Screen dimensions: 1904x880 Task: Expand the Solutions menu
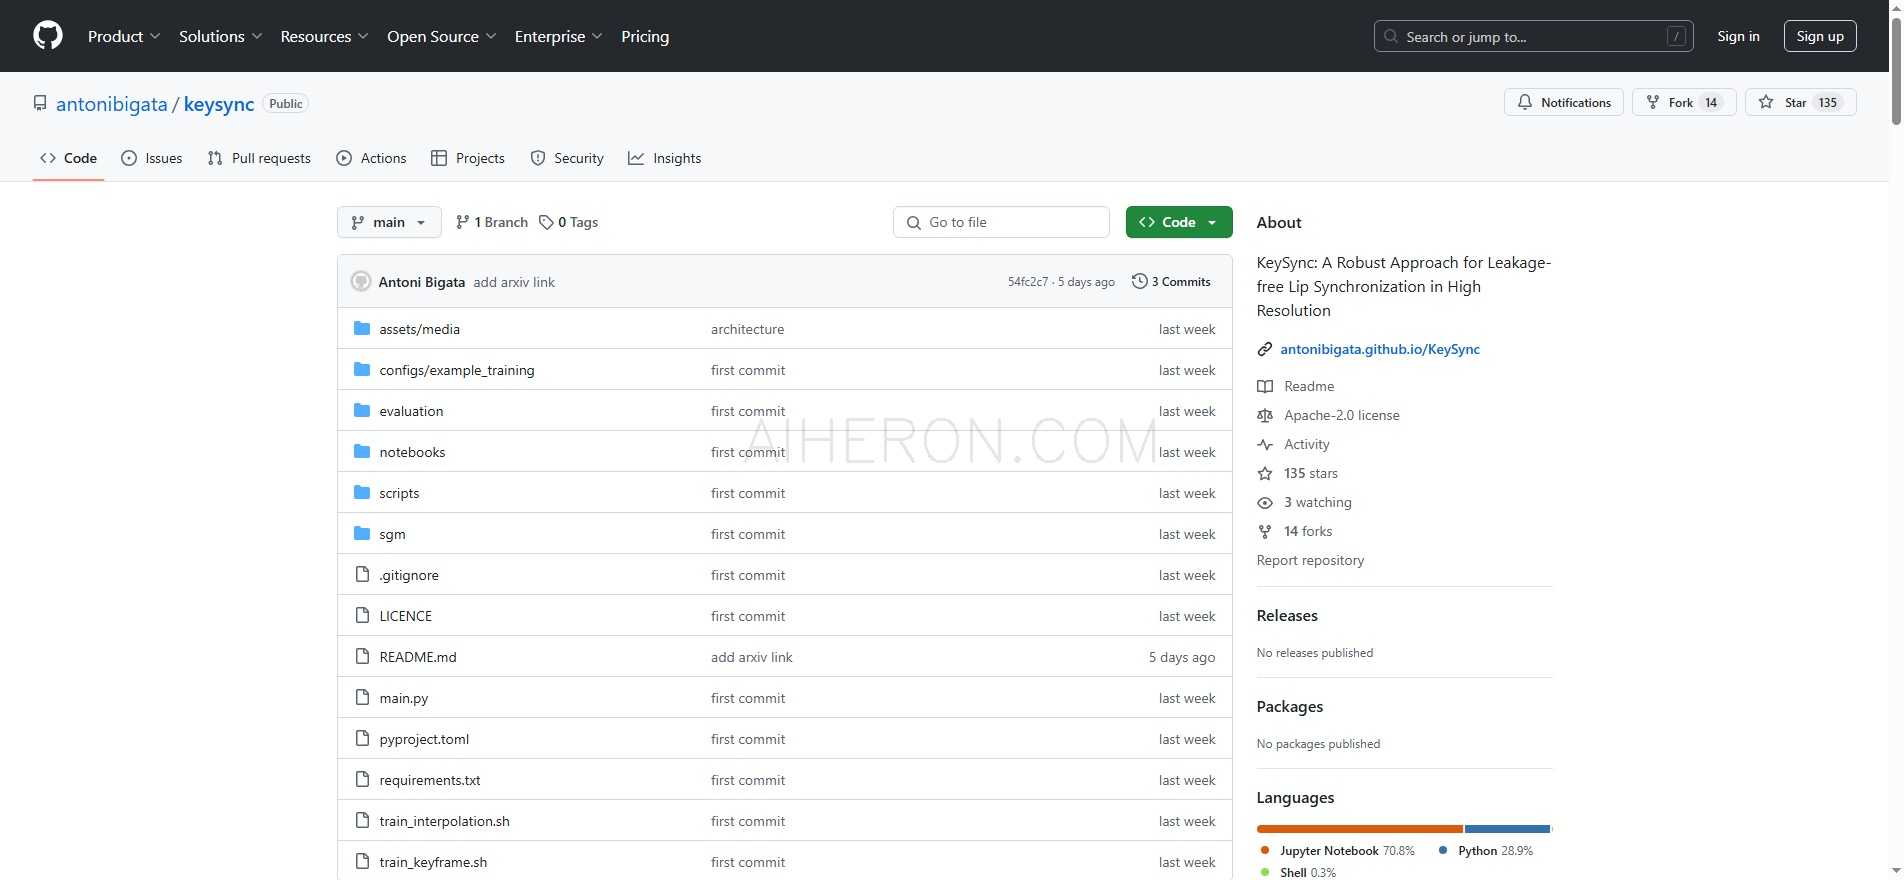pos(220,36)
